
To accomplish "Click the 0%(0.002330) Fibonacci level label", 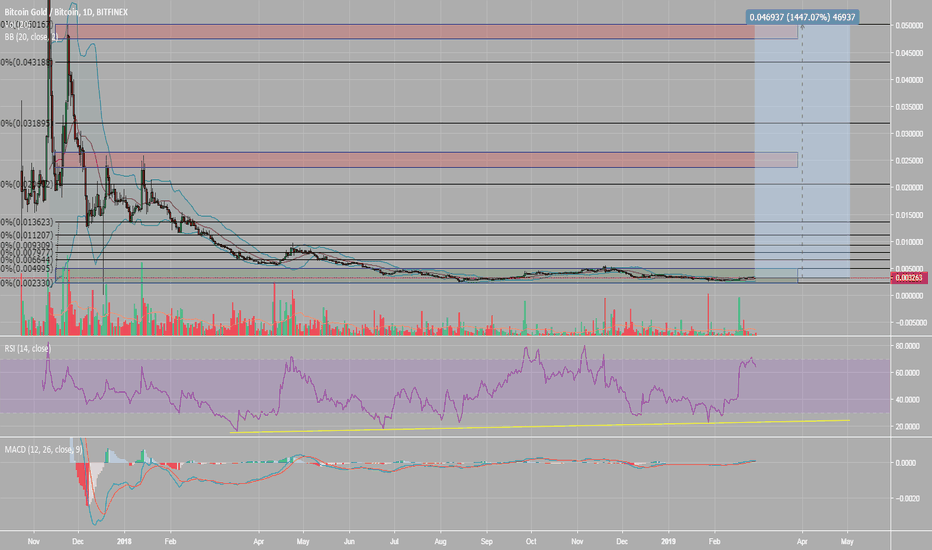I will click(x=27, y=284).
